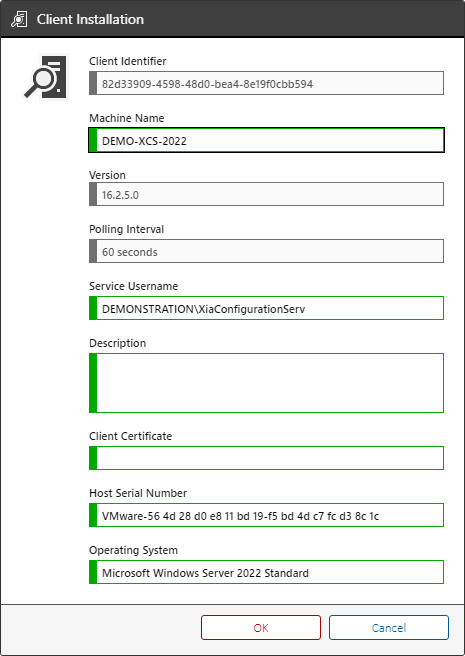Click the Client Installation title bar icon
This screenshot has height=656, width=465.
click(x=19, y=19)
